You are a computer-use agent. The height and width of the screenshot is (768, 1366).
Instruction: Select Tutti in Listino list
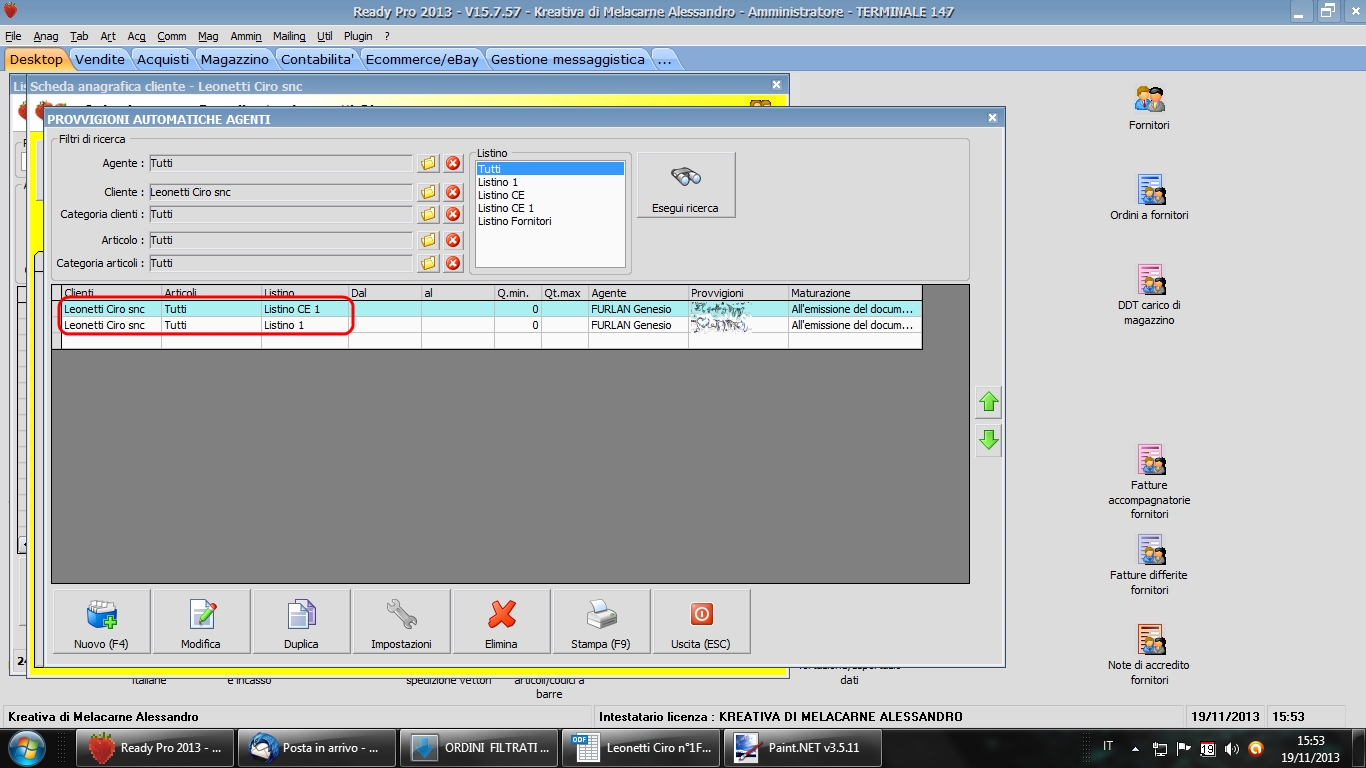[550, 169]
